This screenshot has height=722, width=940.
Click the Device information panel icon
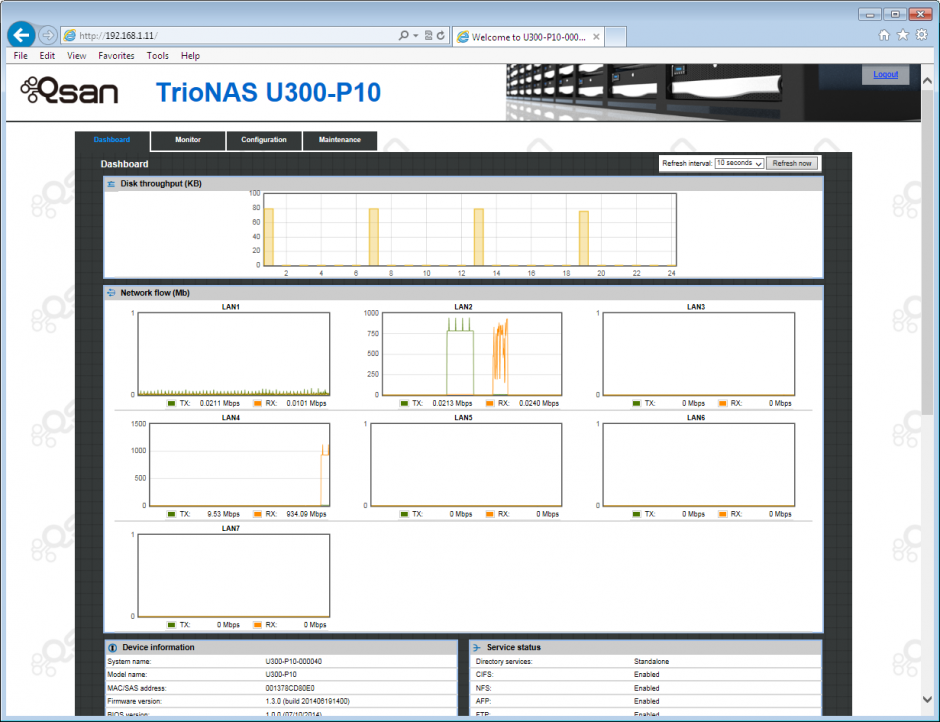pos(112,648)
